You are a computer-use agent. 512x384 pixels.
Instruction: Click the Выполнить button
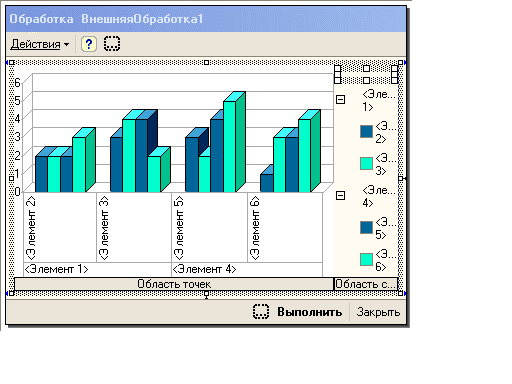coord(310,312)
